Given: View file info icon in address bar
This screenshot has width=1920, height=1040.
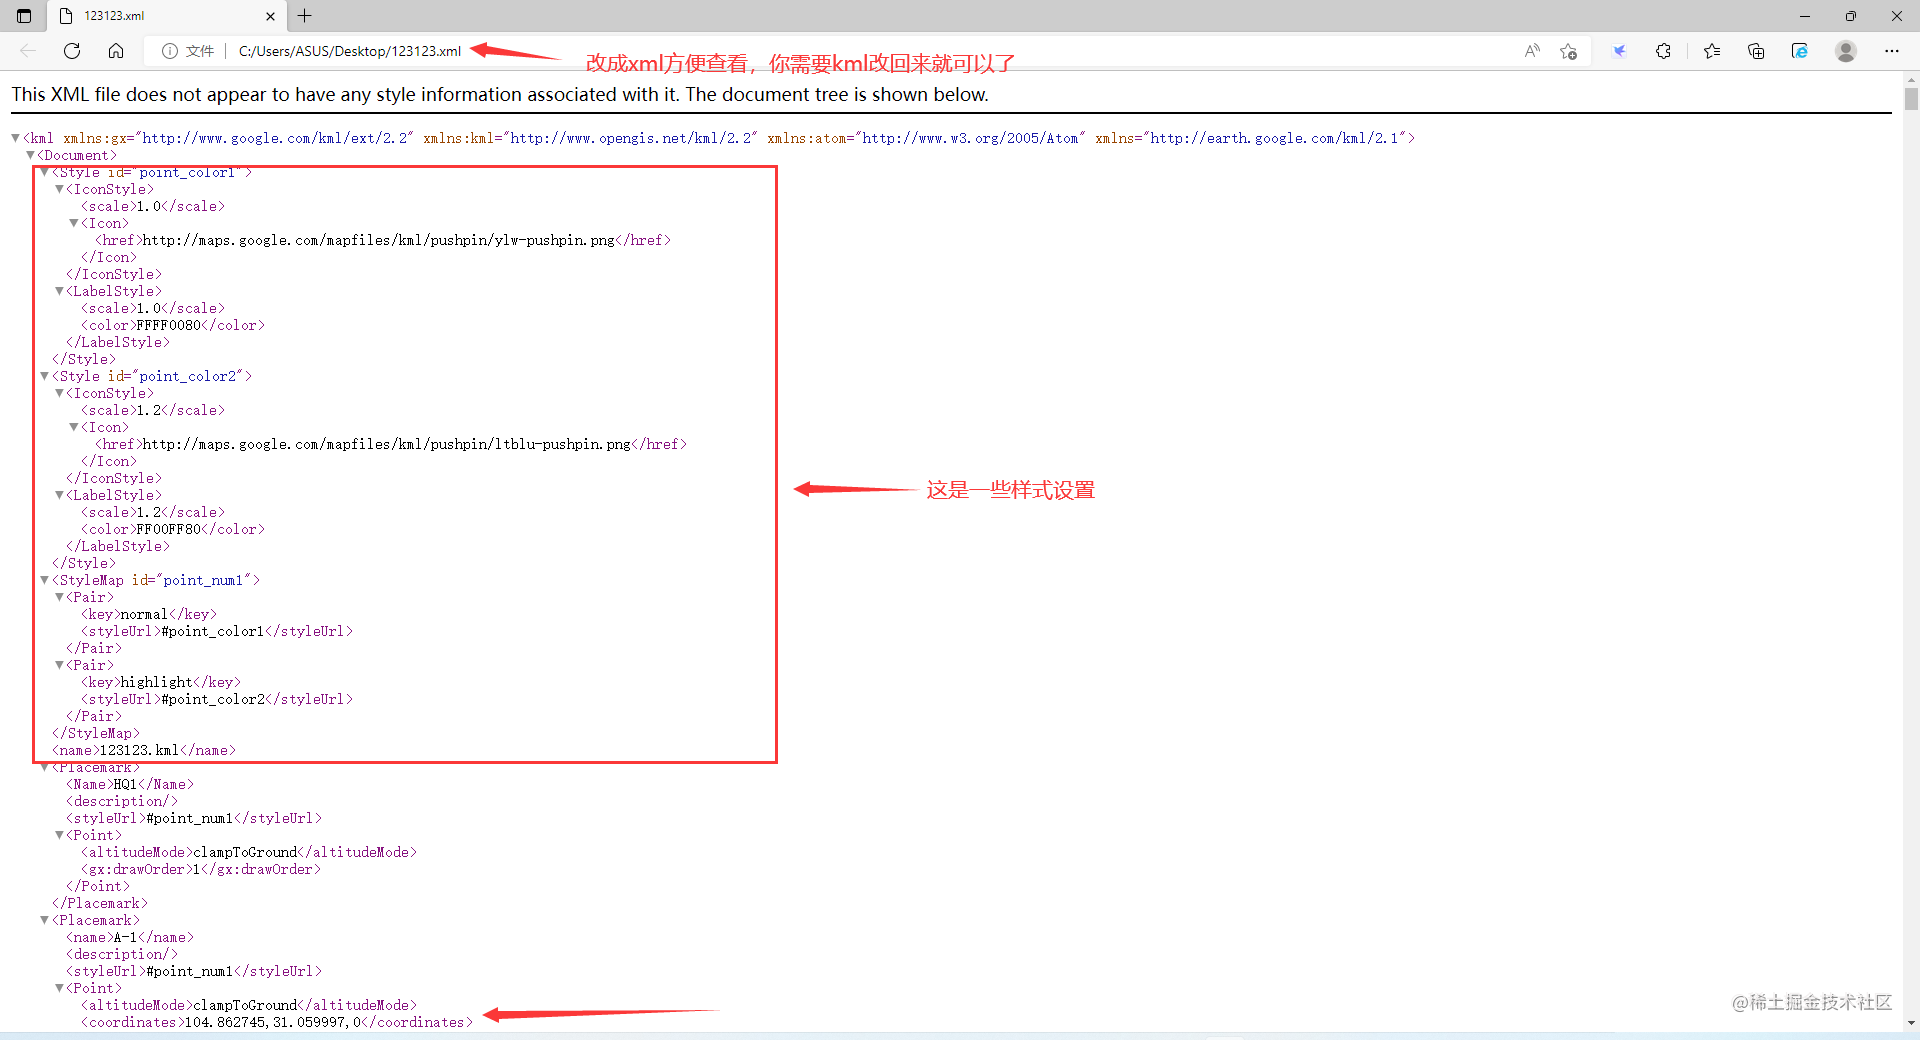Looking at the screenshot, I should (x=170, y=51).
